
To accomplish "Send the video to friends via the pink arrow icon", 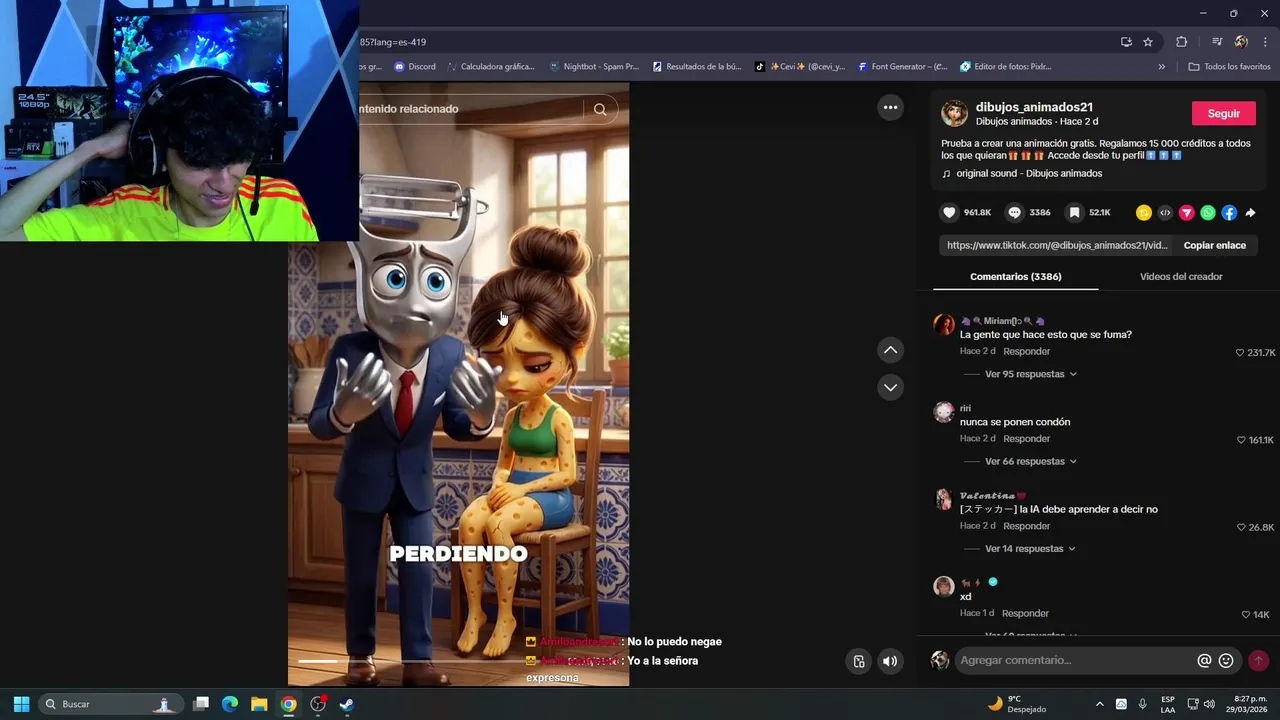I will (x=1187, y=213).
